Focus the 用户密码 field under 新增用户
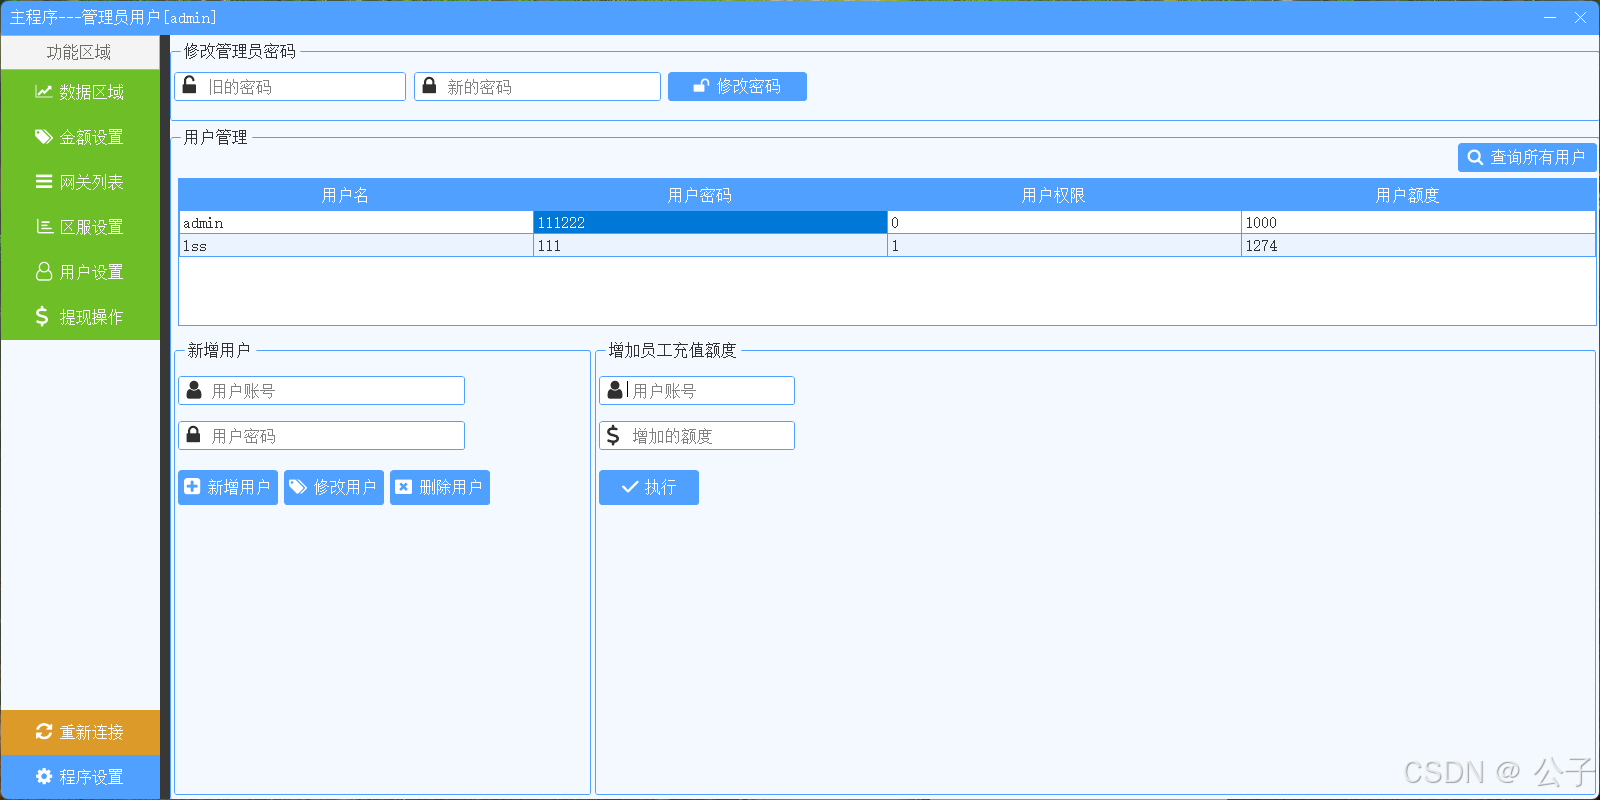This screenshot has height=800, width=1600. [x=321, y=436]
